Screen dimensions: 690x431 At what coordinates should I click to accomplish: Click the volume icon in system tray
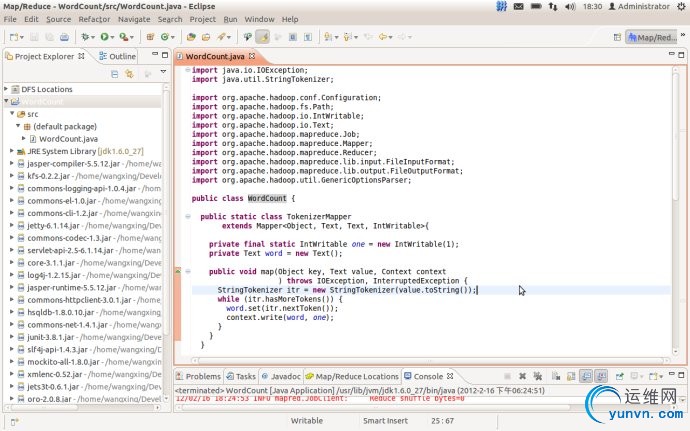tap(570, 7)
